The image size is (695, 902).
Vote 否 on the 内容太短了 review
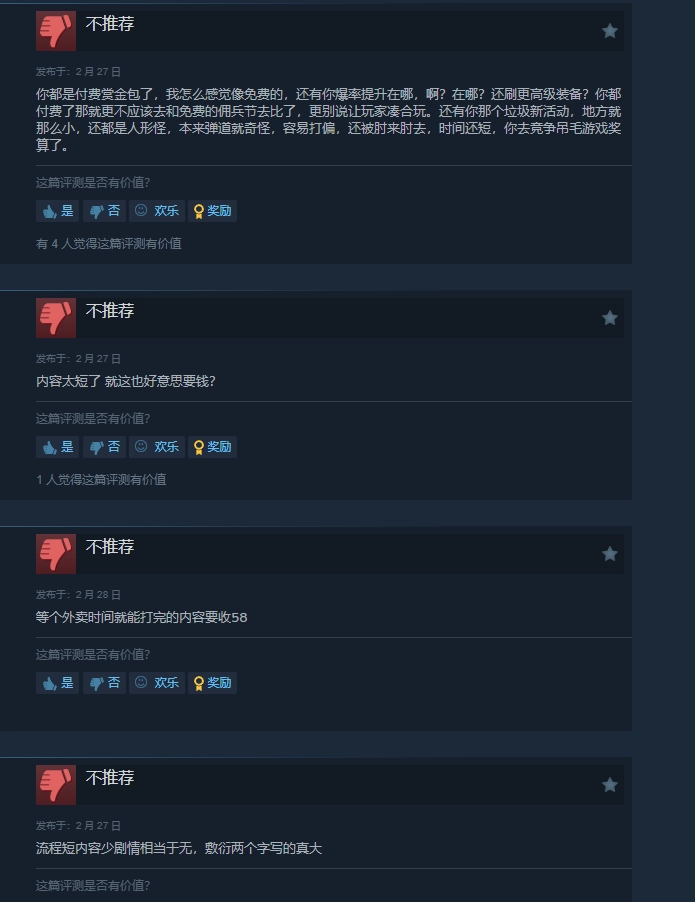104,447
